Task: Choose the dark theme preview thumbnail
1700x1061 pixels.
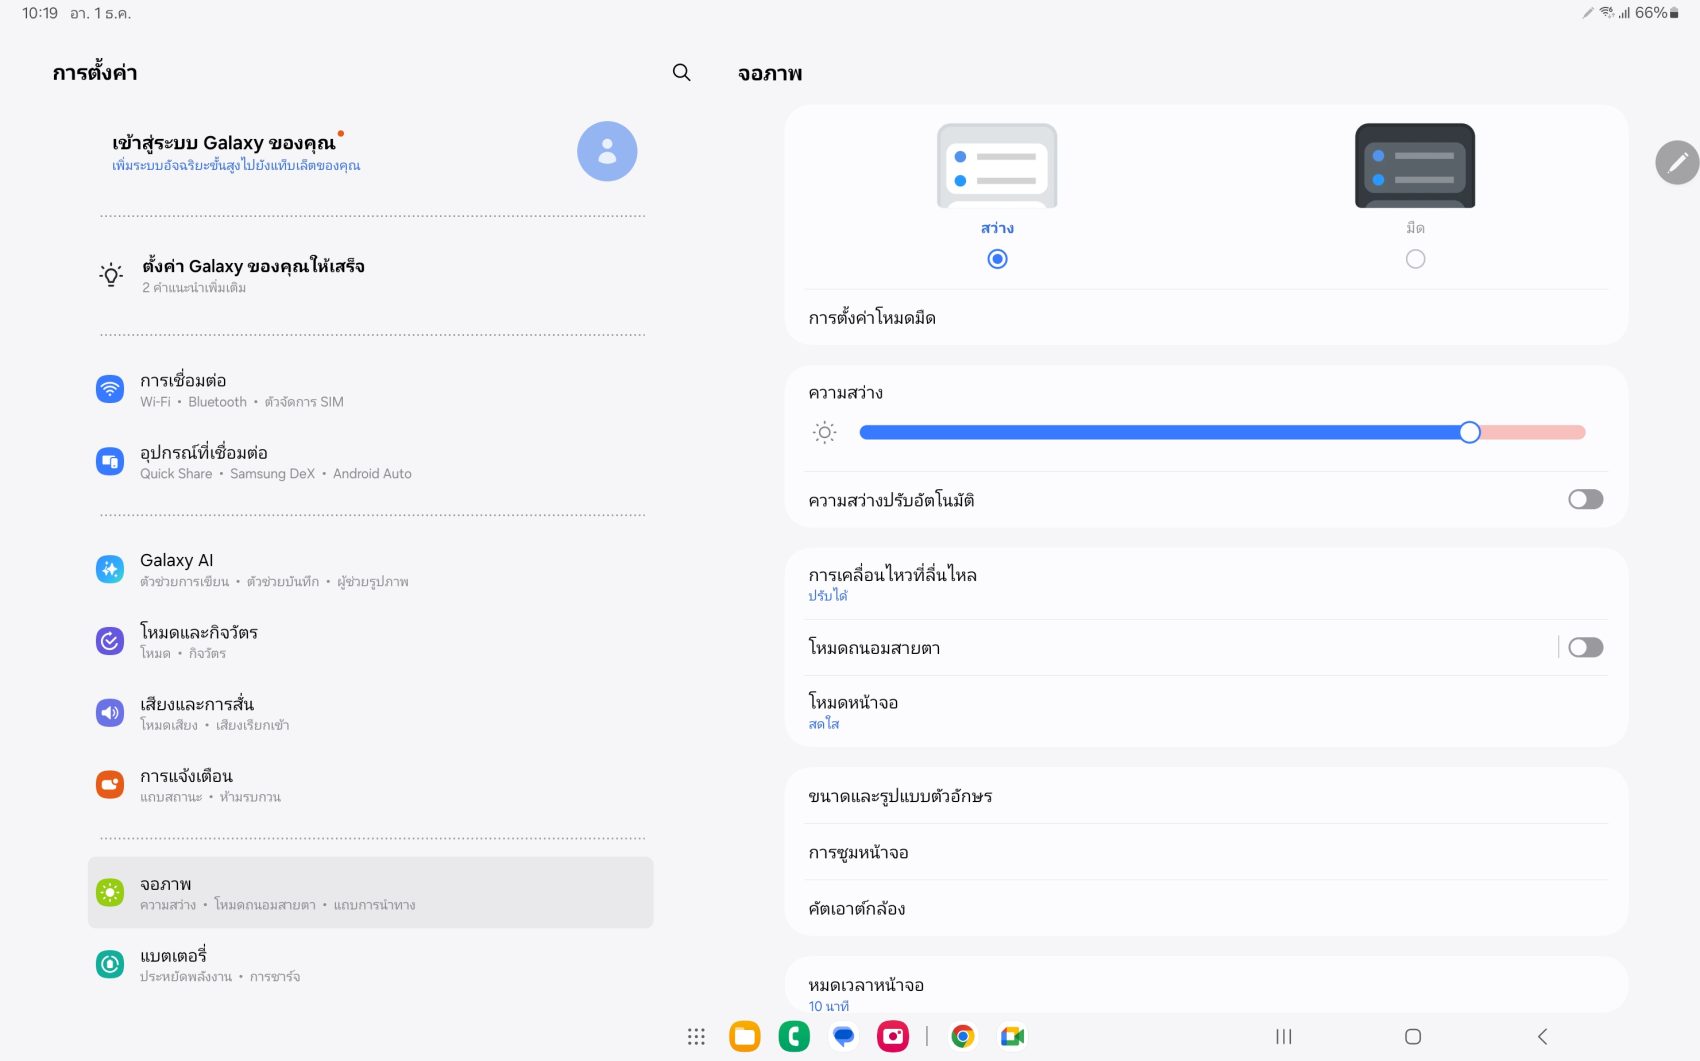Action: [1415, 166]
